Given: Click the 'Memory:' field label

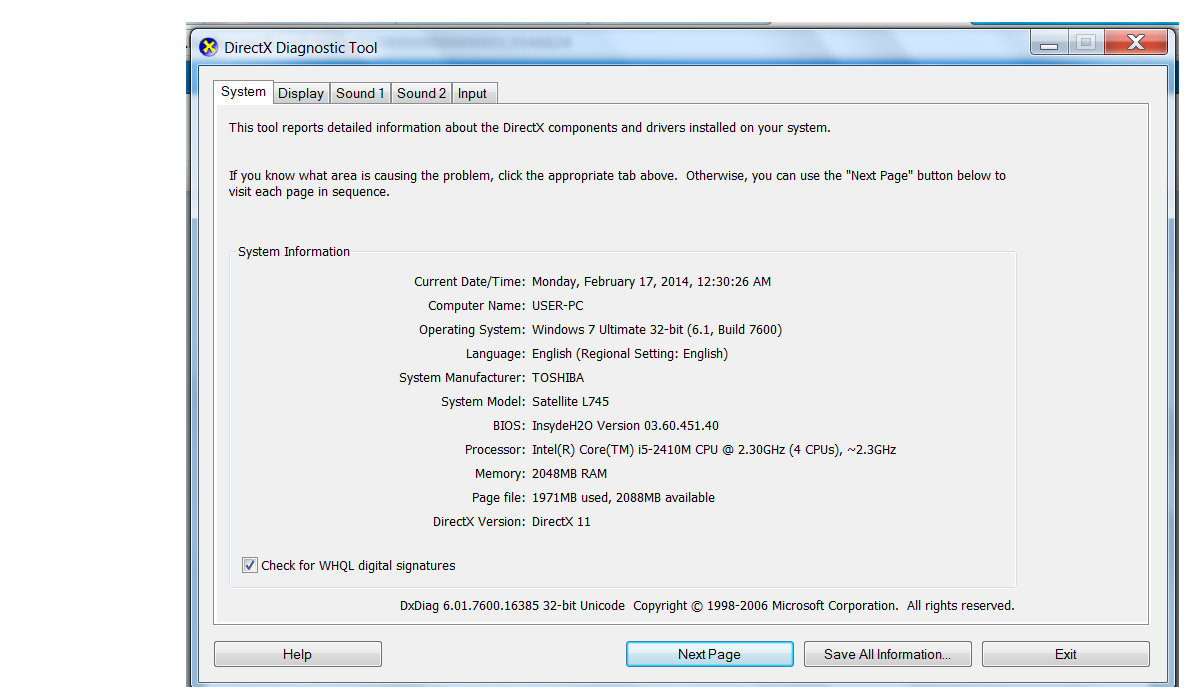Looking at the screenshot, I should pos(500,474).
